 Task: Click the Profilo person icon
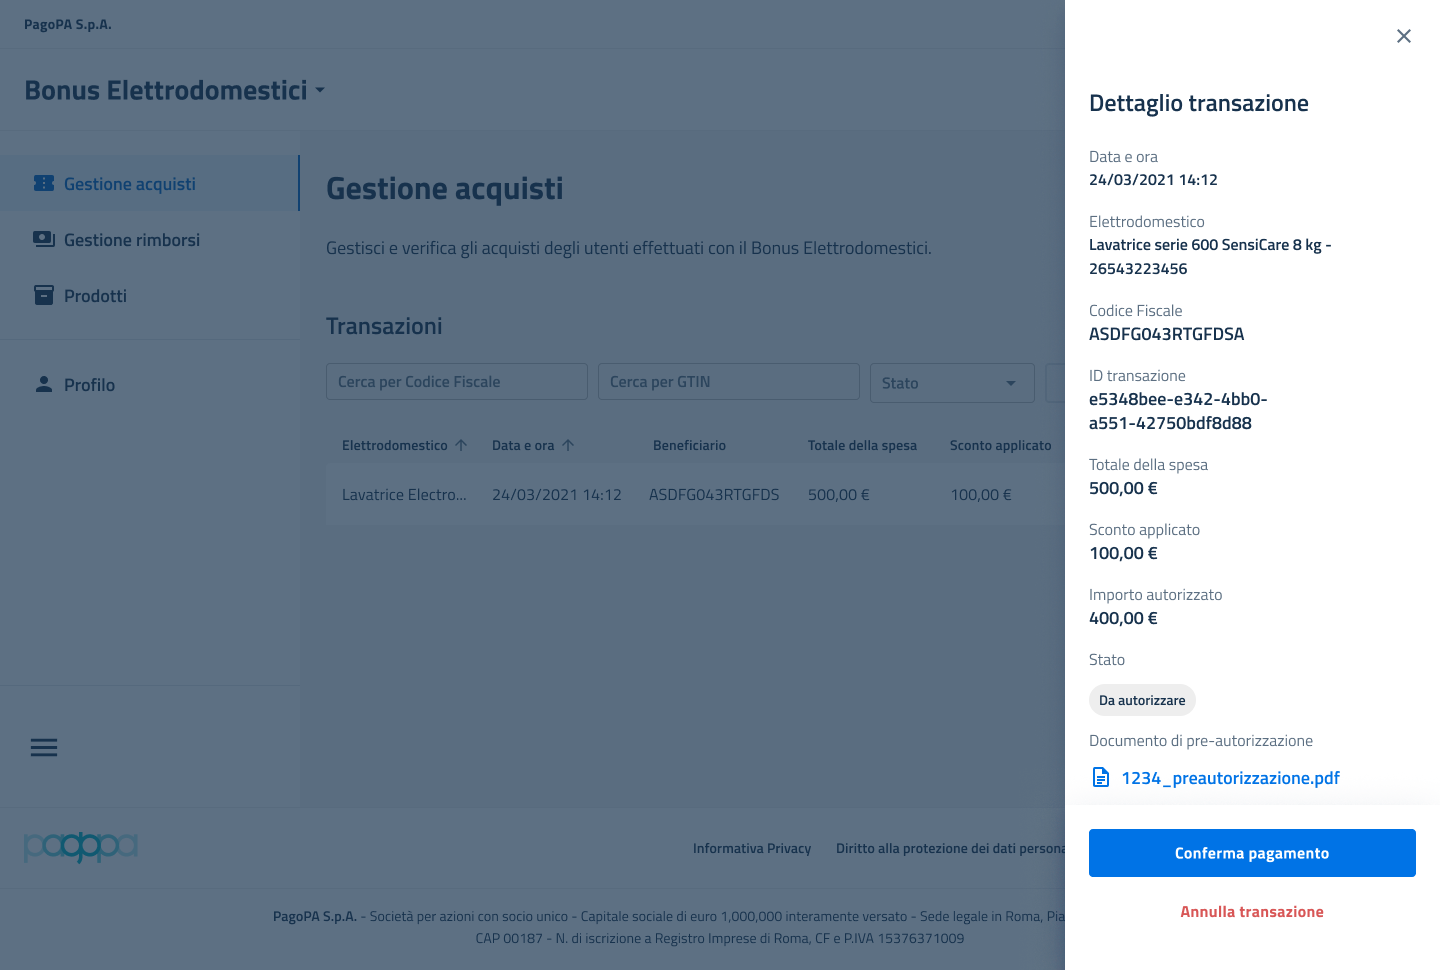pos(44,384)
